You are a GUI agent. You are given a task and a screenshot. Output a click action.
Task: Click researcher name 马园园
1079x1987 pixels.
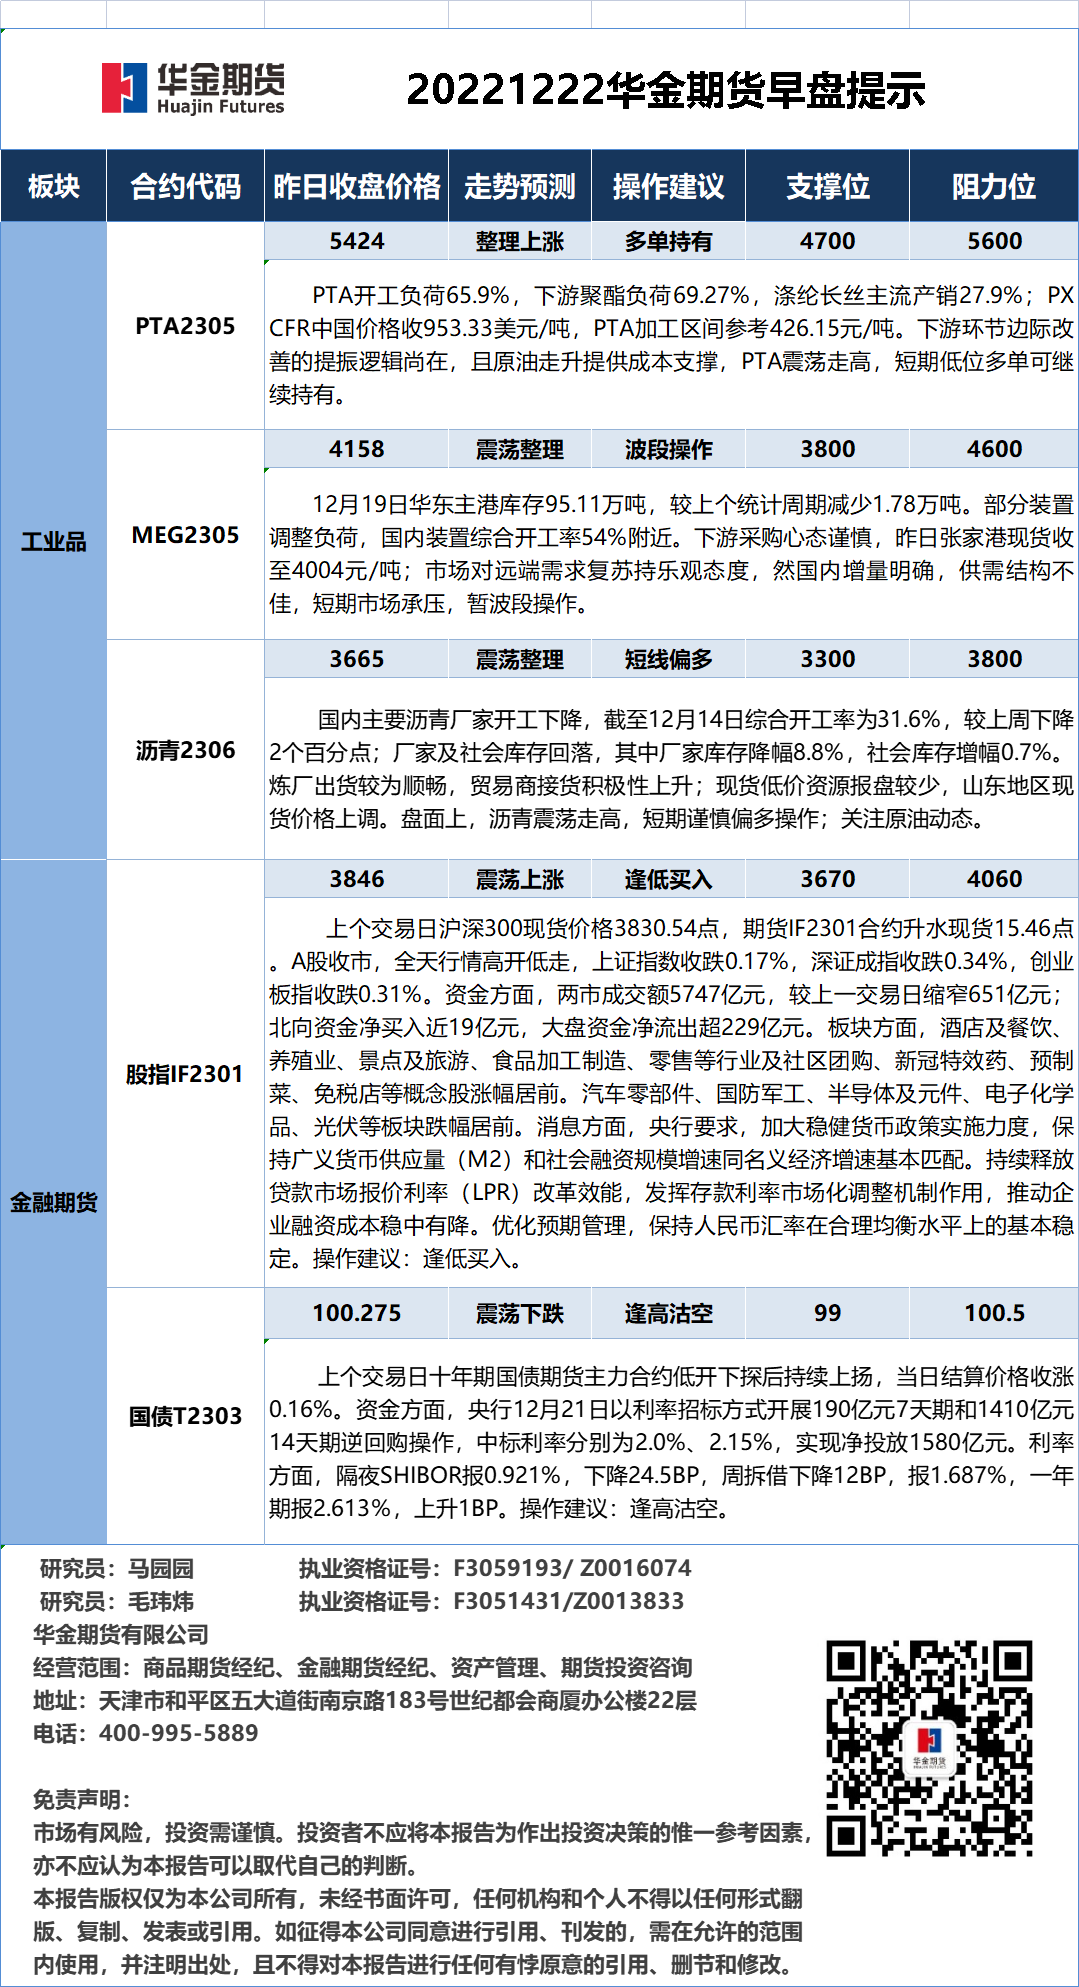coord(161,1568)
